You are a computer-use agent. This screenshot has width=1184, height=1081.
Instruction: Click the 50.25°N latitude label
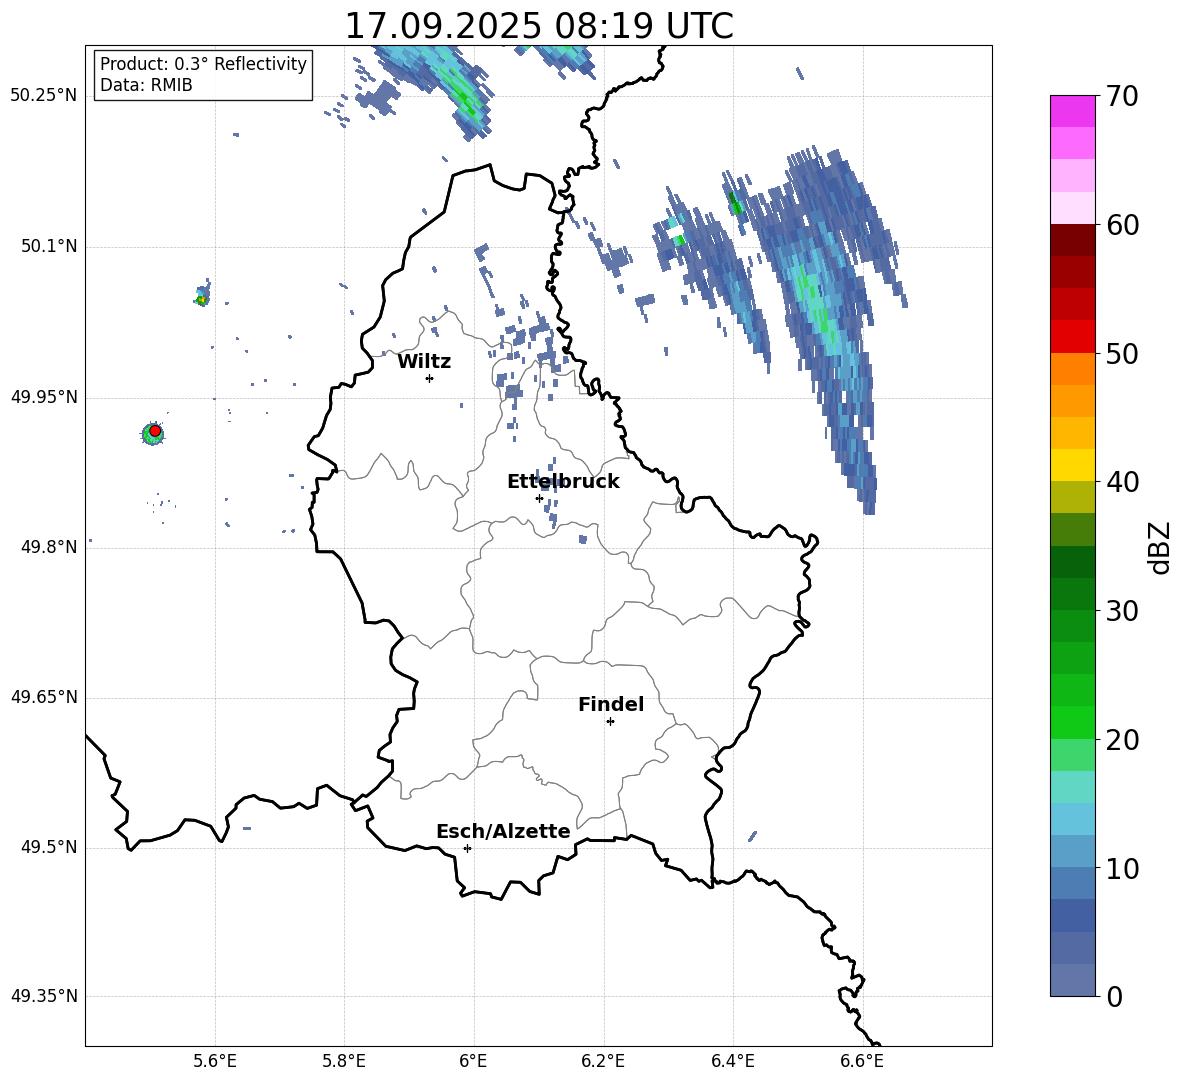(x=44, y=96)
